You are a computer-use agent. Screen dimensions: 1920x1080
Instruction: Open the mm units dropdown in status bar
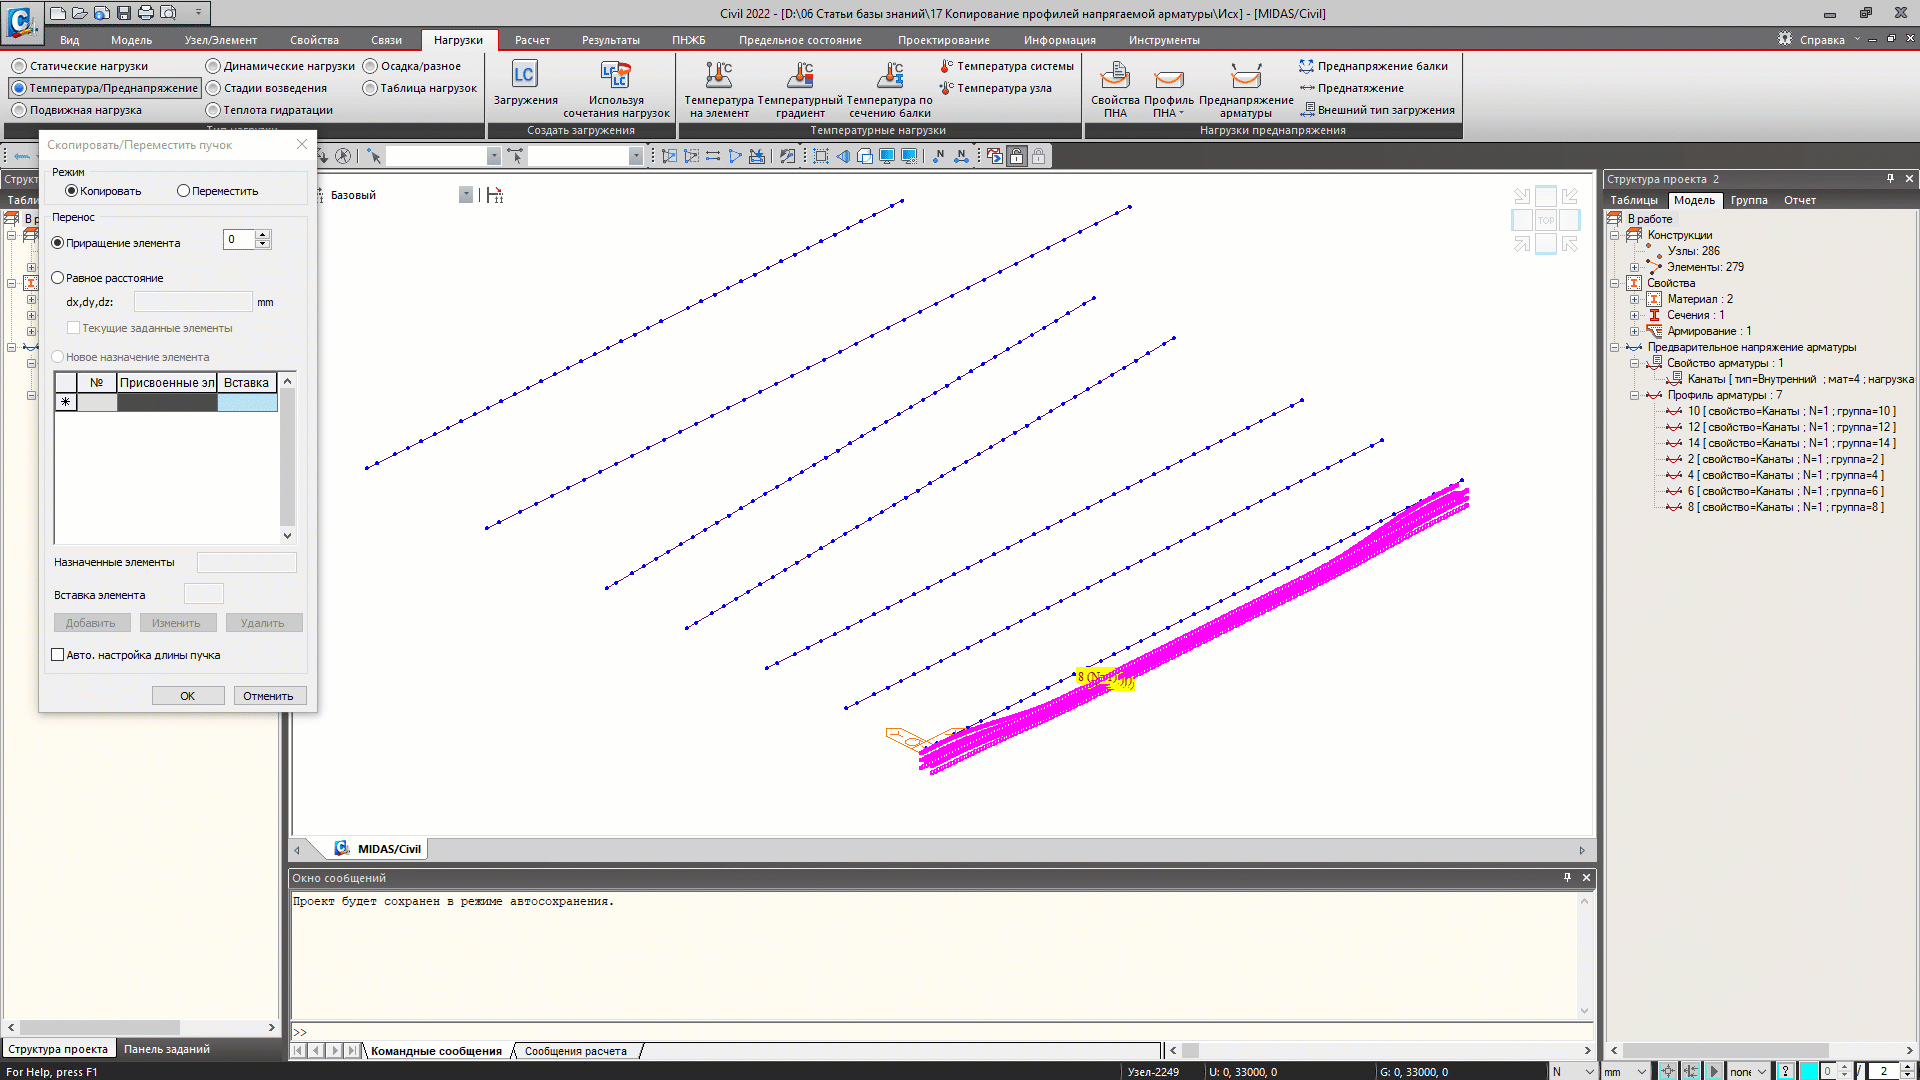(x=1642, y=1071)
